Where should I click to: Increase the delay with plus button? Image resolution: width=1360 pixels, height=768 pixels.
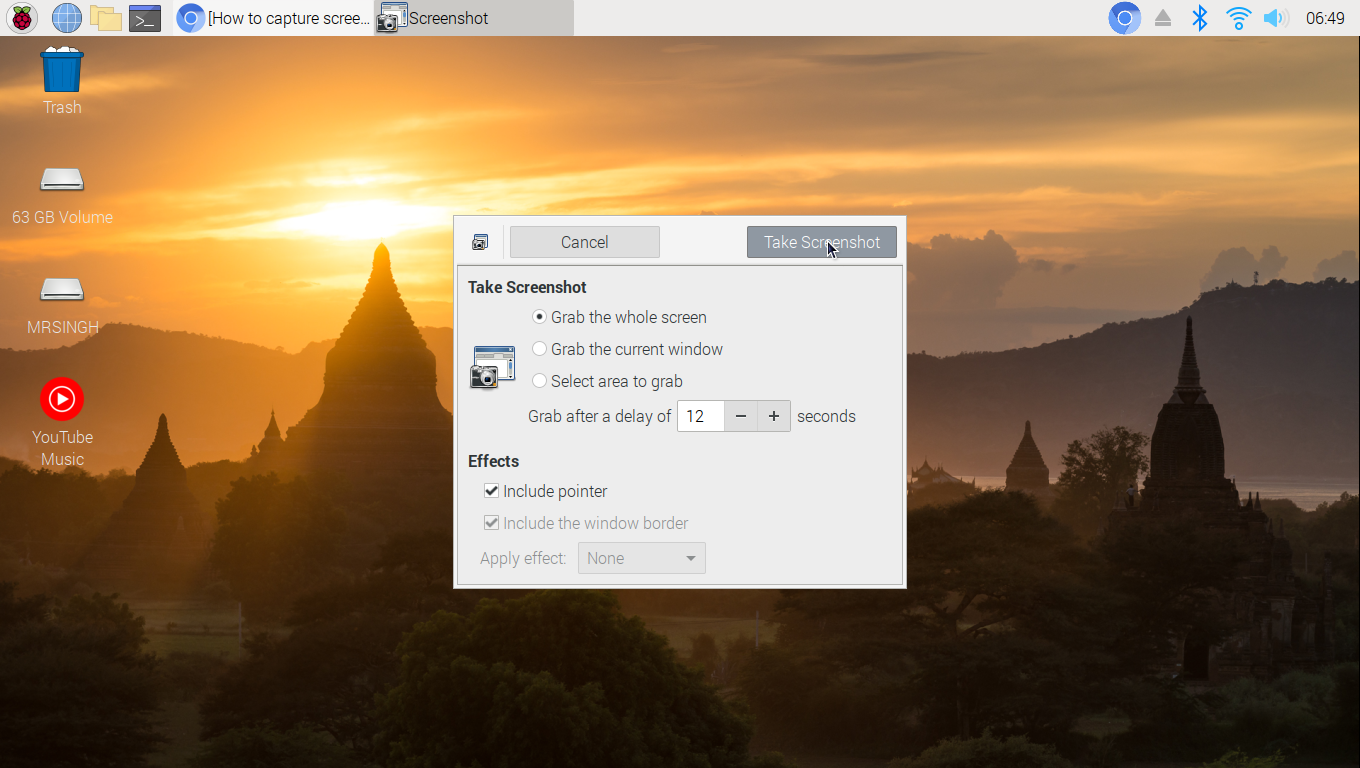click(774, 416)
